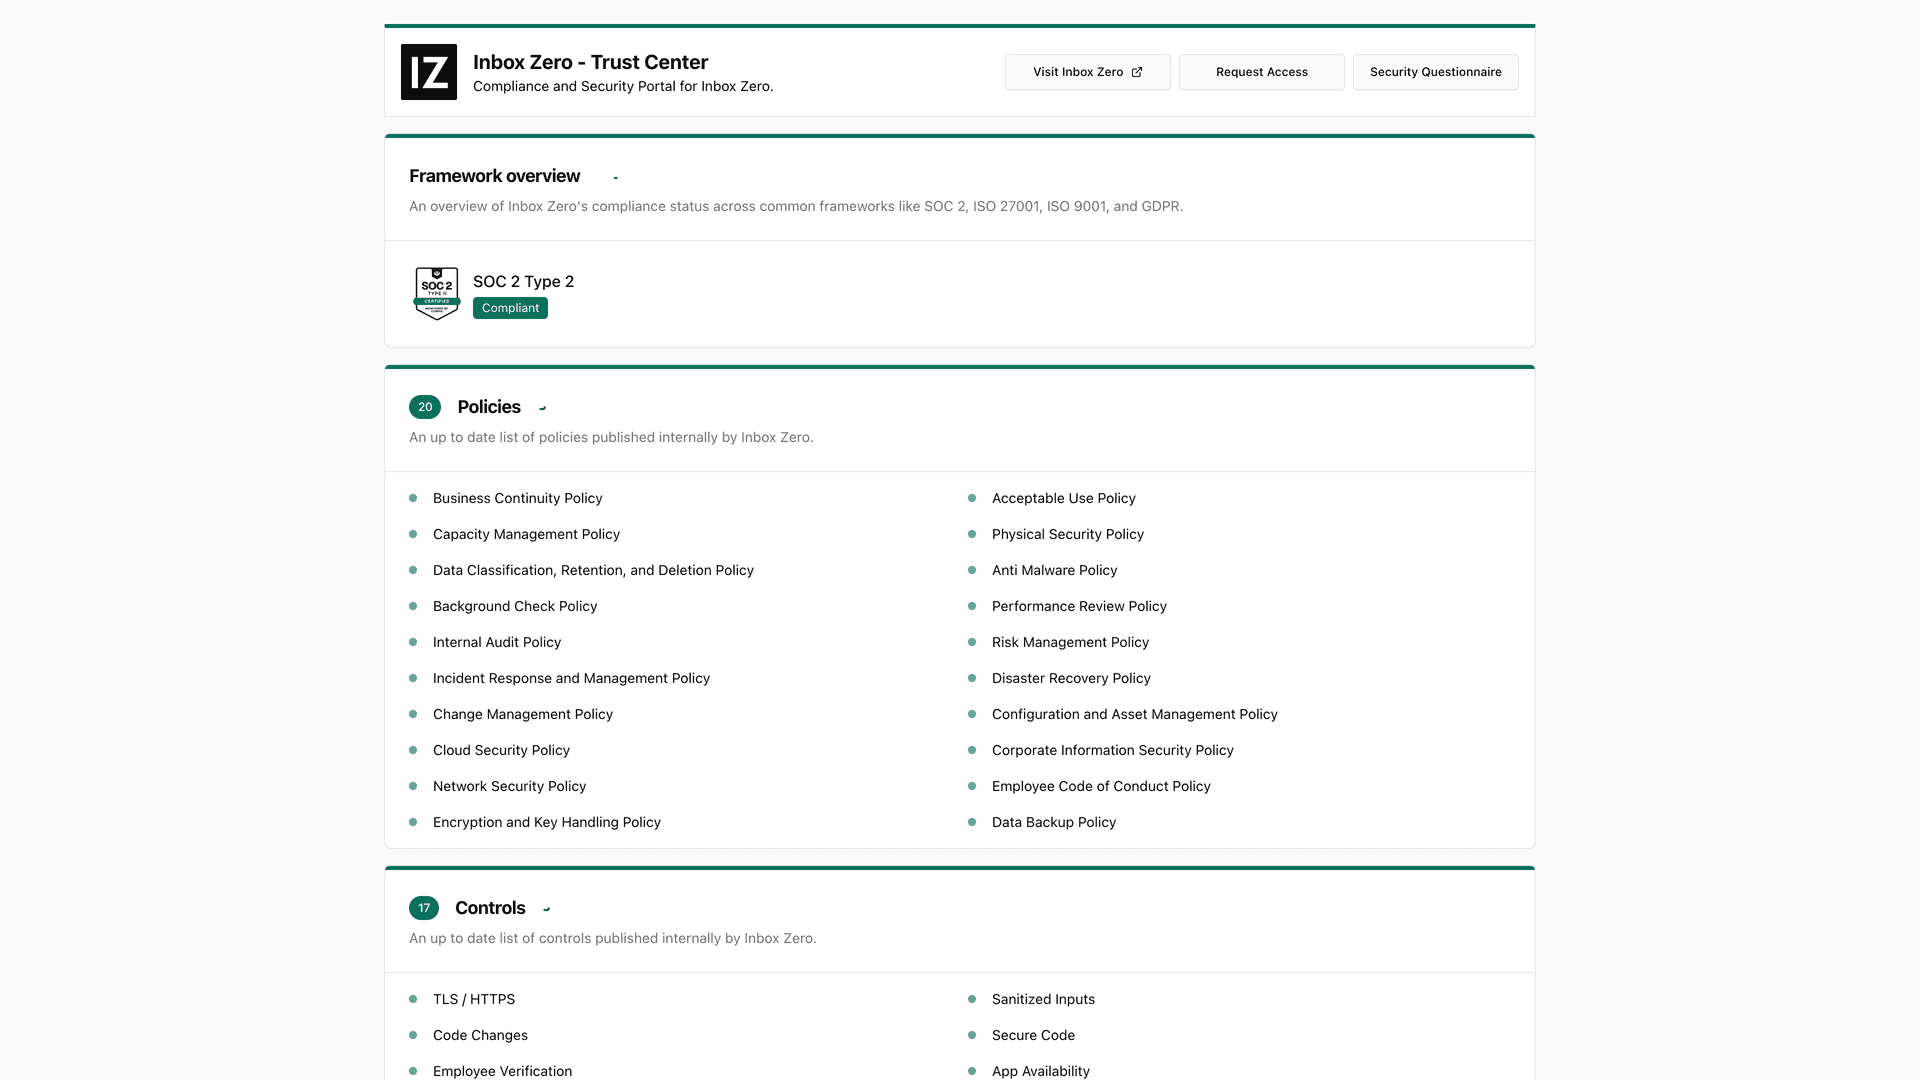Click the green count badge showing 20 Policies
Viewport: 1920px width, 1080px height.
tap(425, 407)
